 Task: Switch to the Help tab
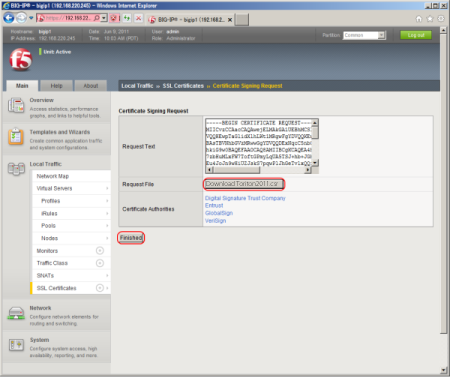pos(56,86)
